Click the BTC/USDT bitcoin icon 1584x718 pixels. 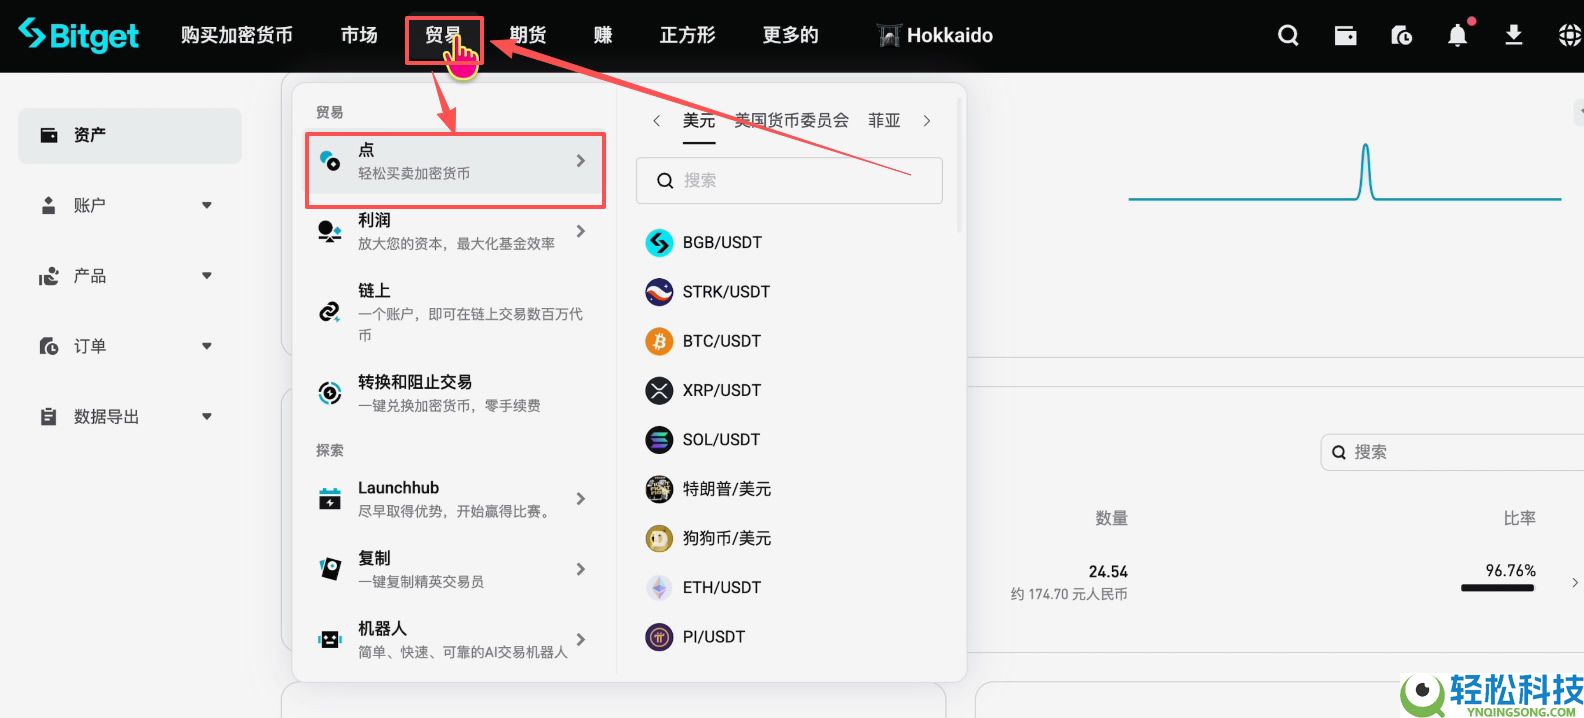(x=659, y=341)
